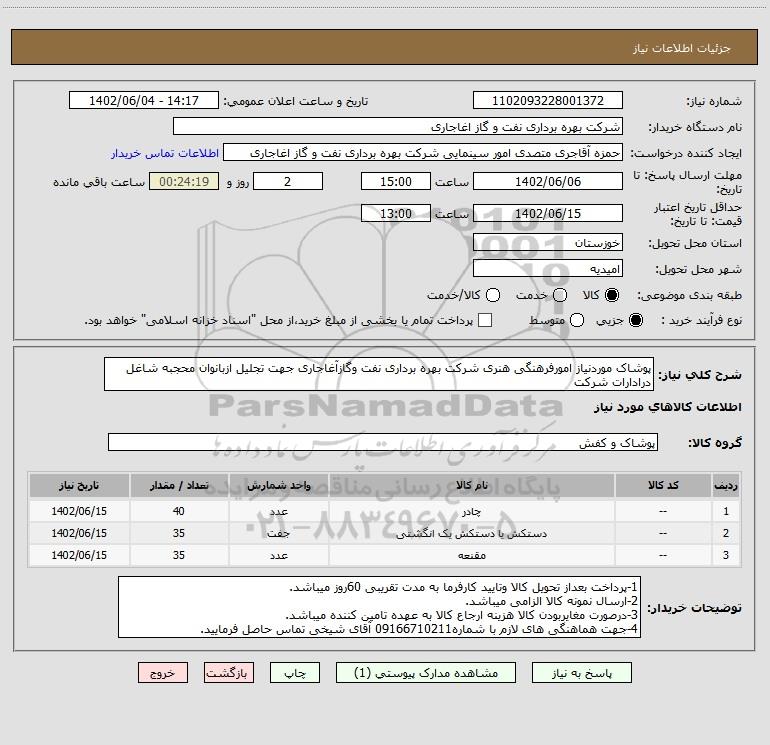Click the general description text box

click(x=379, y=374)
